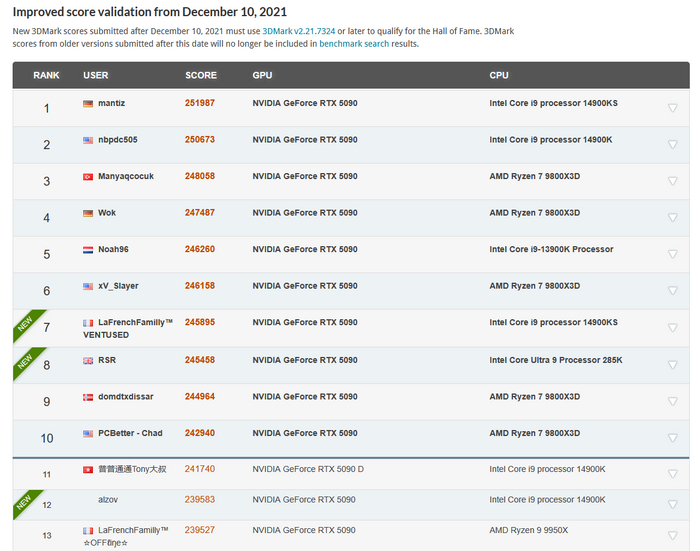Open score 246260
Image resolution: width=700 pixels, height=551 pixels.
(x=200, y=250)
